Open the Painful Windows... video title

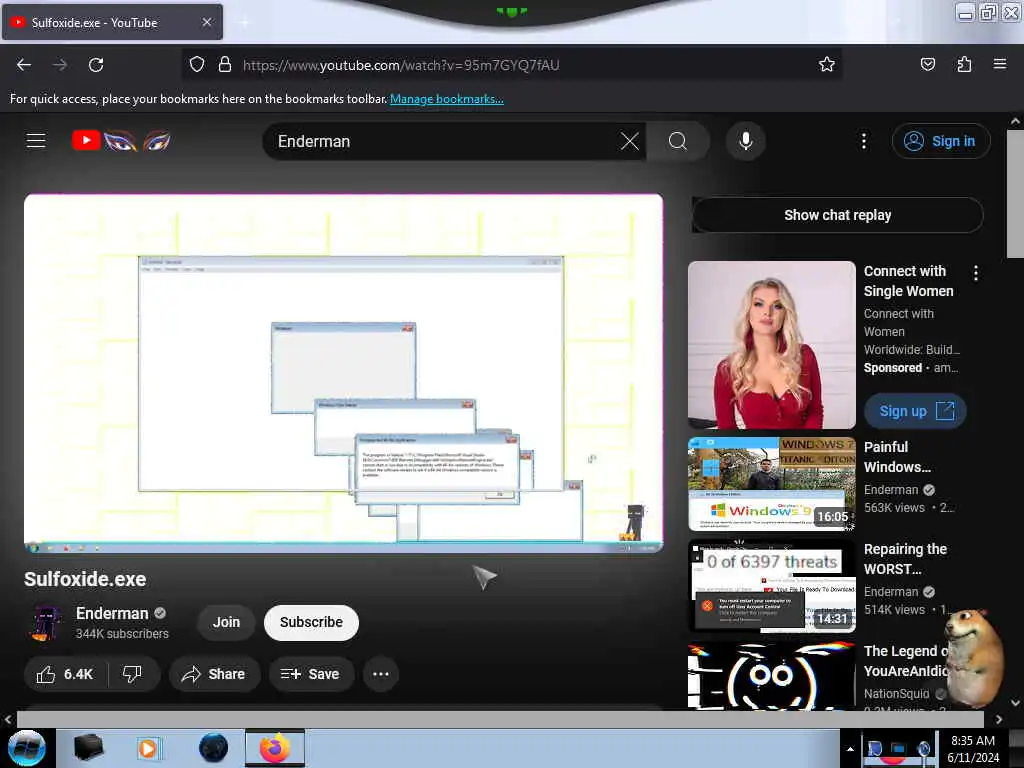coord(897,457)
